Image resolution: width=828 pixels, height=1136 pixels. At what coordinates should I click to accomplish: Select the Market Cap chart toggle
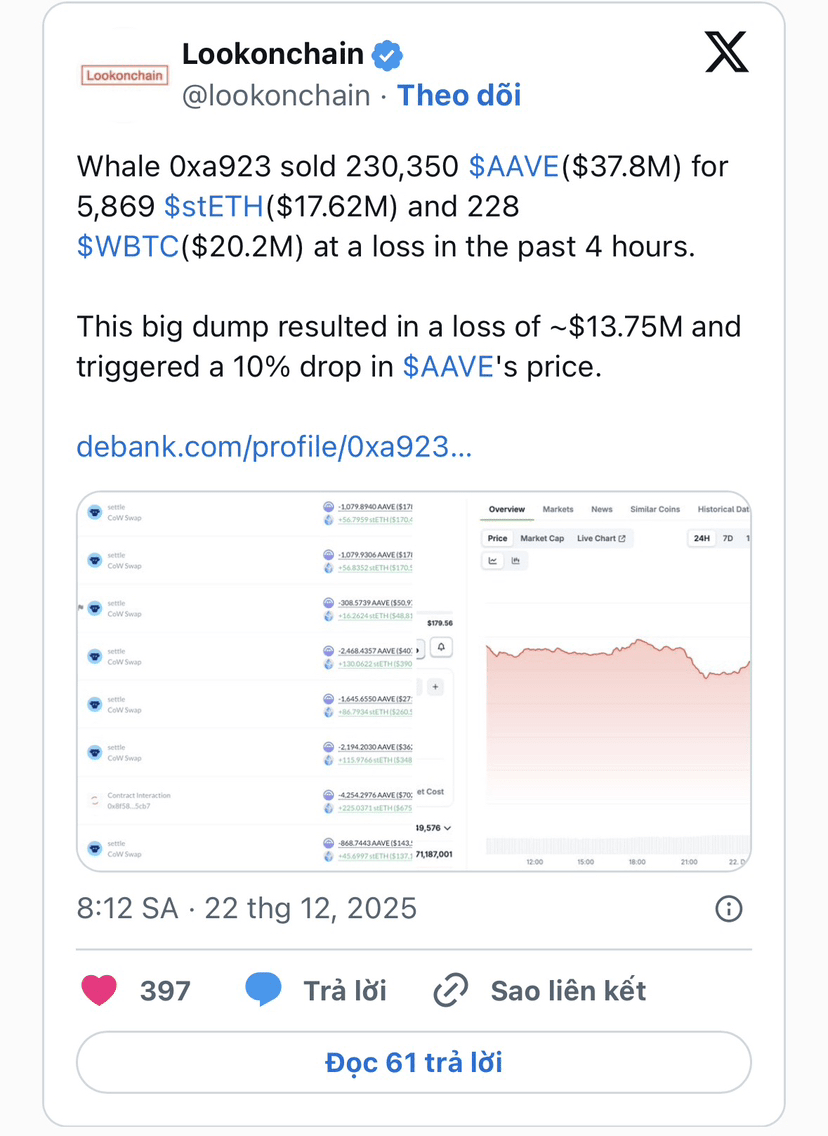[x=542, y=538]
